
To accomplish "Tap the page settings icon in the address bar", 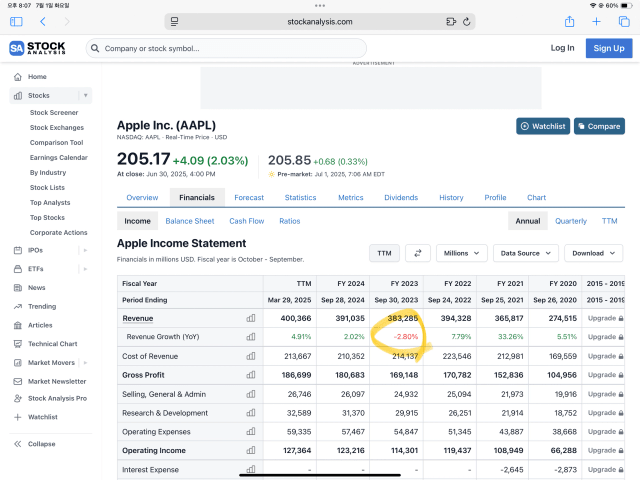I will [174, 22].
